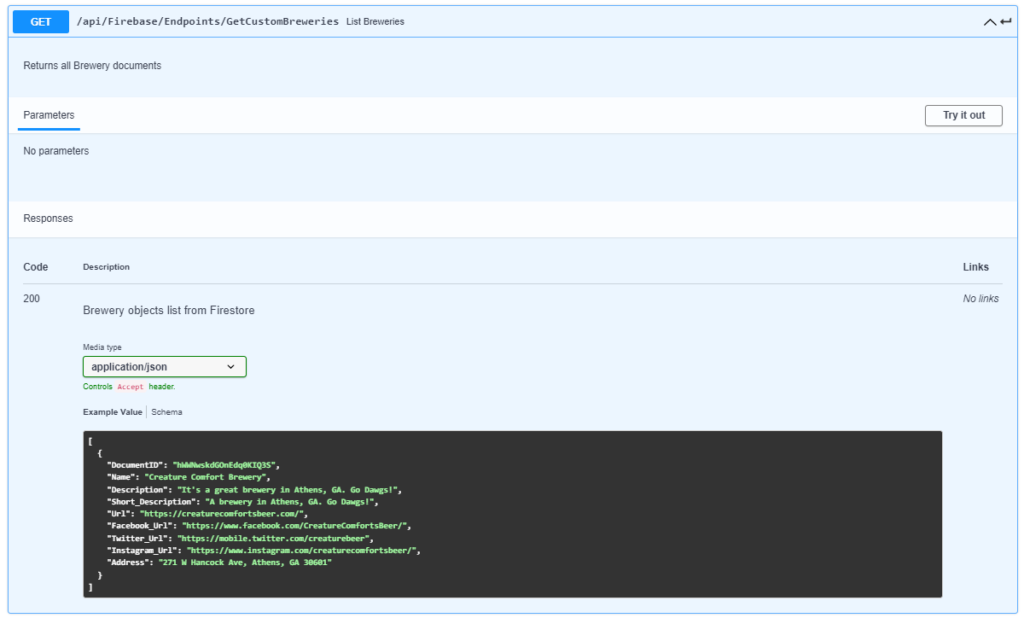Click the No links text
Screen dimensions: 1024x618
pos(980,299)
